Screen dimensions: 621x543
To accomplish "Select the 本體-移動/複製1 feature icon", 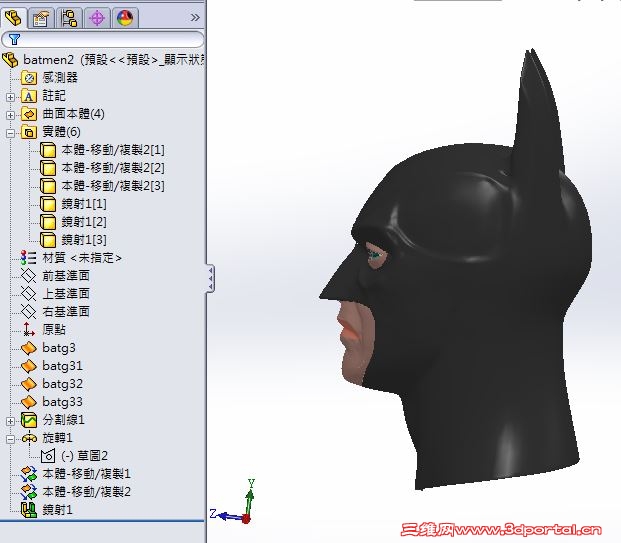I will pos(29,474).
